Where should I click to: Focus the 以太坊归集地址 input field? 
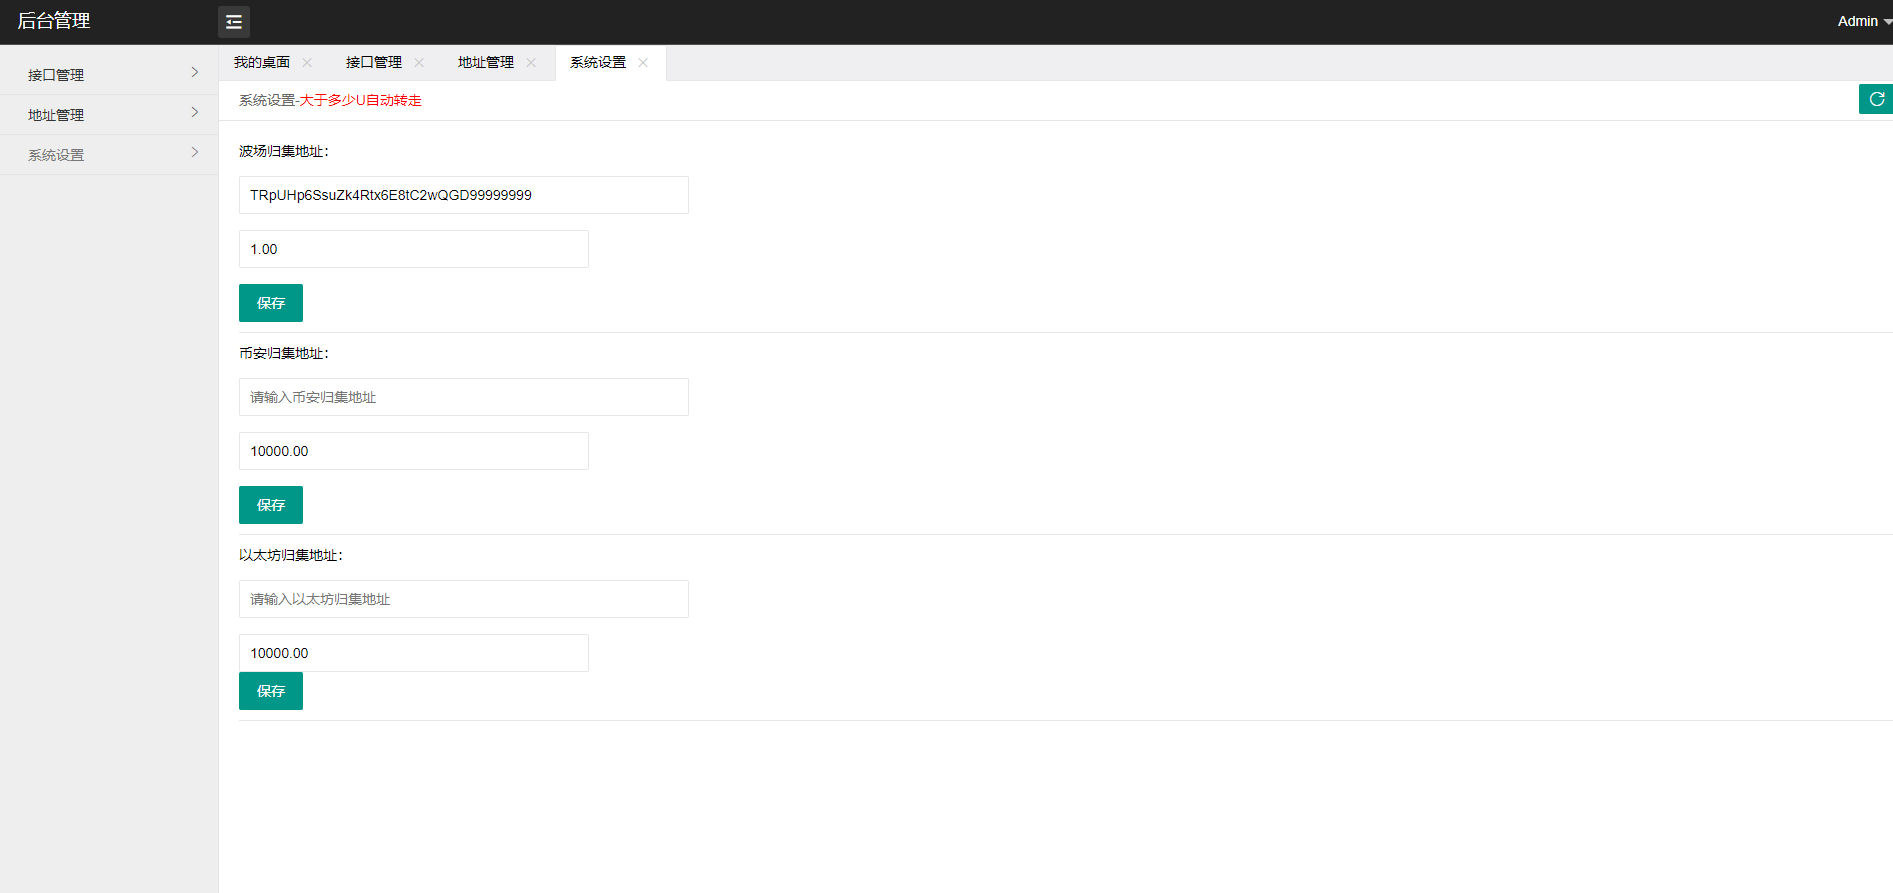[463, 599]
